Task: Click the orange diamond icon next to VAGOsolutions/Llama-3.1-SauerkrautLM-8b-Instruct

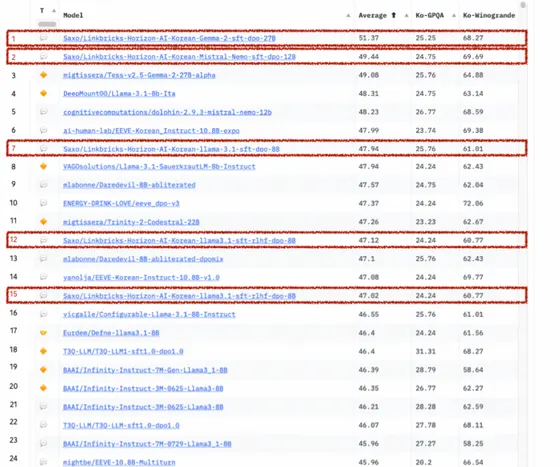Action: [x=44, y=166]
